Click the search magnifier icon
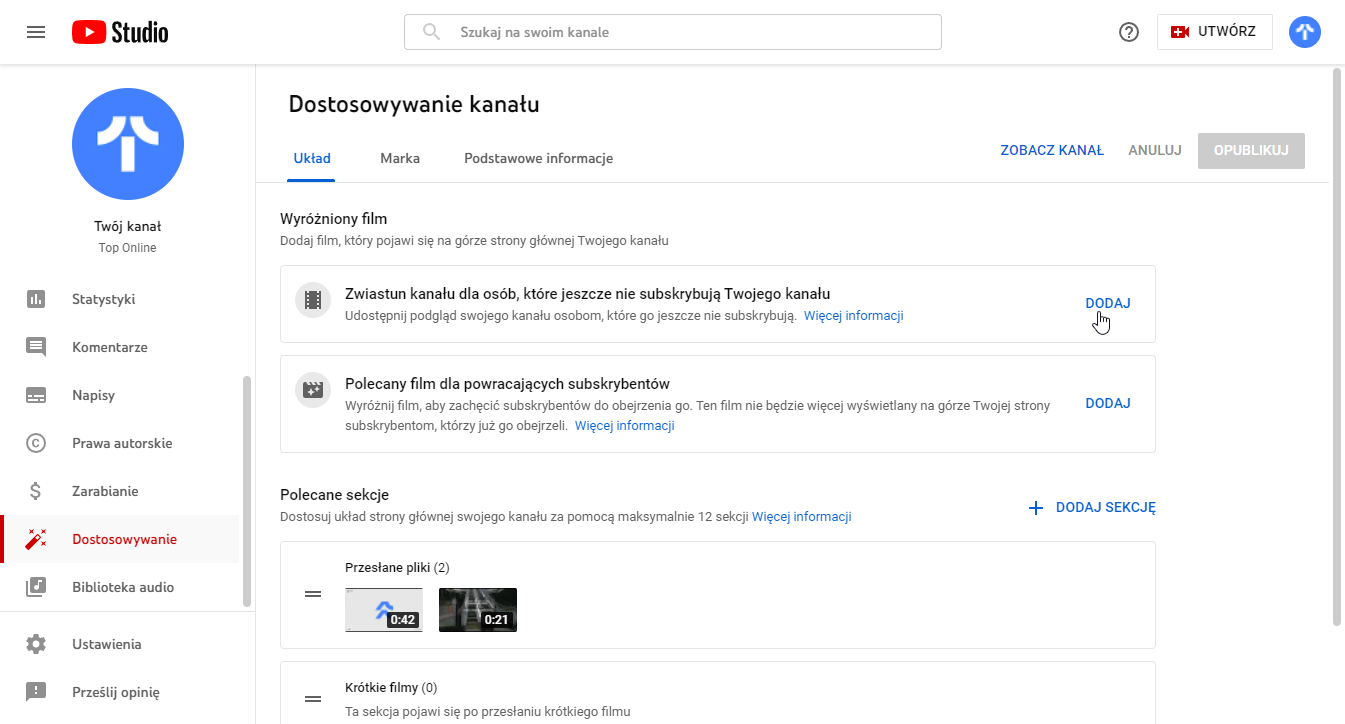1345x724 pixels. point(432,32)
